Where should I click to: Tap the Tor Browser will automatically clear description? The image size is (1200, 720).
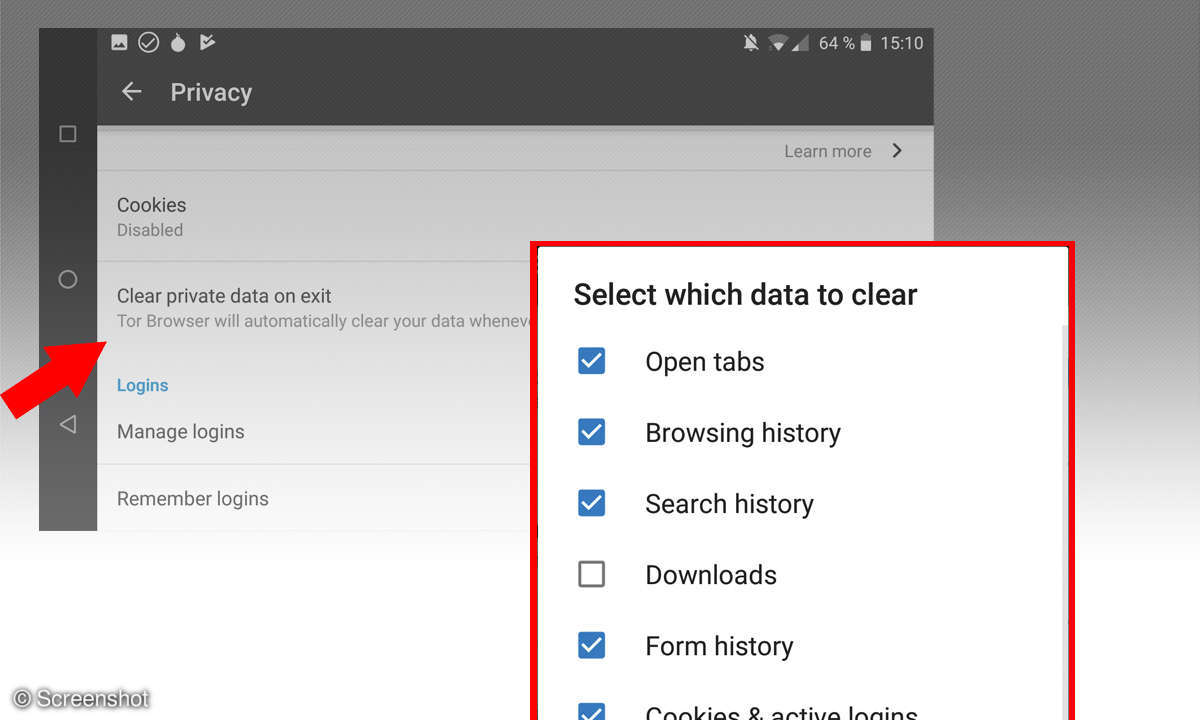coord(324,321)
